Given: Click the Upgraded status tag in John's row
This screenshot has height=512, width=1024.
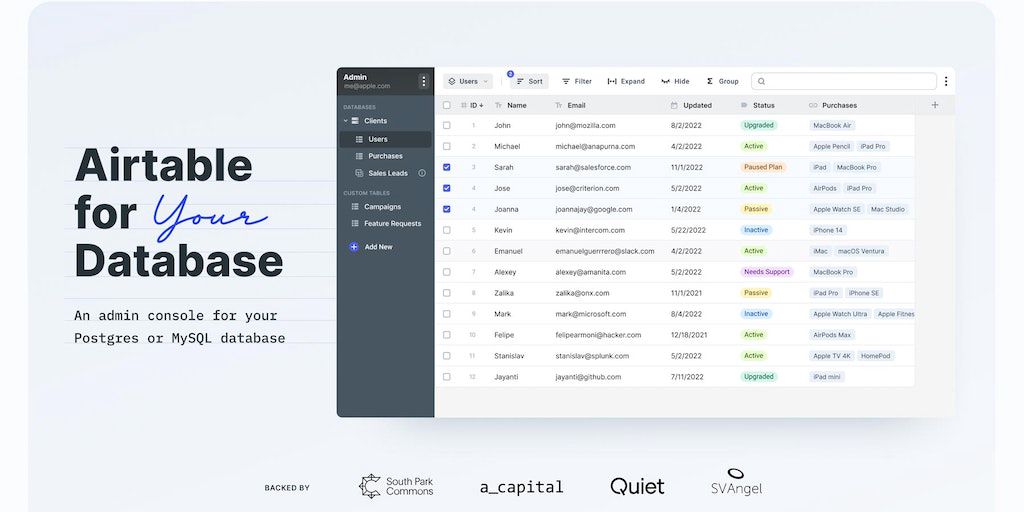Looking at the screenshot, I should [x=759, y=125].
